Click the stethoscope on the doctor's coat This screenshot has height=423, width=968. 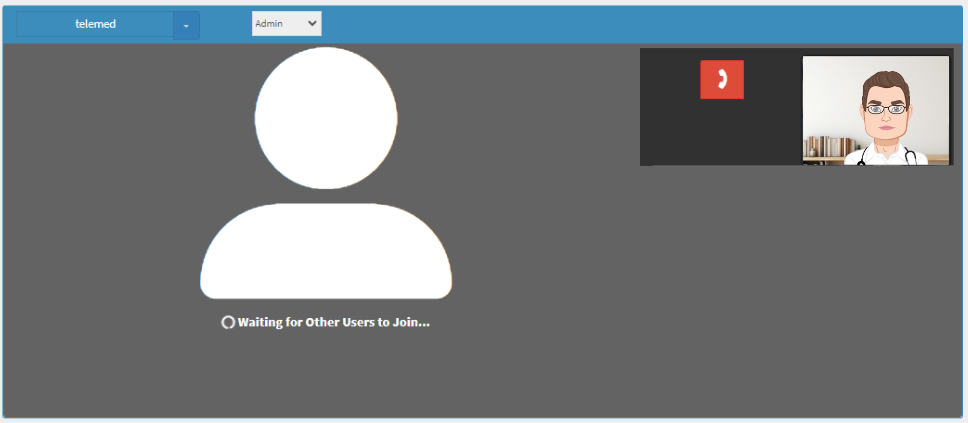point(909,155)
